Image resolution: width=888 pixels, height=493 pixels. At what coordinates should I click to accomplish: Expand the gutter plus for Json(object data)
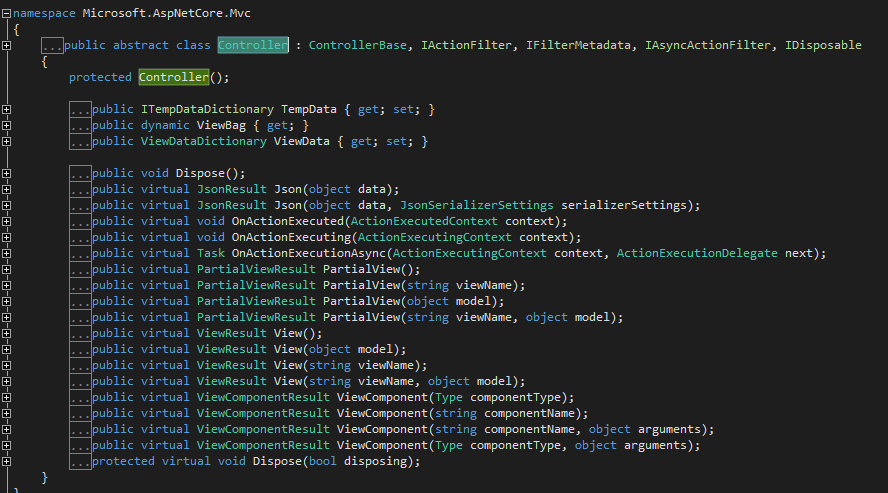[6, 189]
